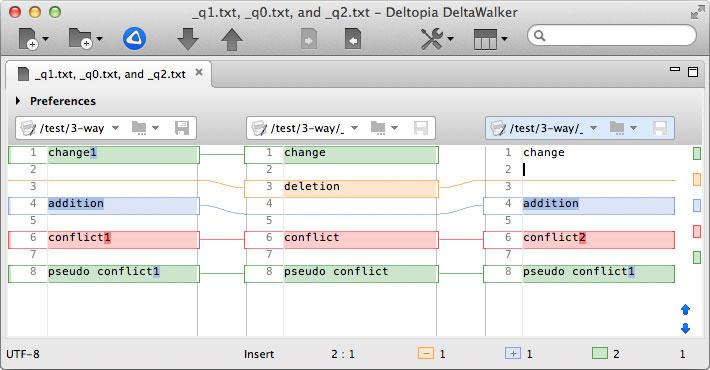
Task: Click the blue additions count icon
Action: click(513, 353)
